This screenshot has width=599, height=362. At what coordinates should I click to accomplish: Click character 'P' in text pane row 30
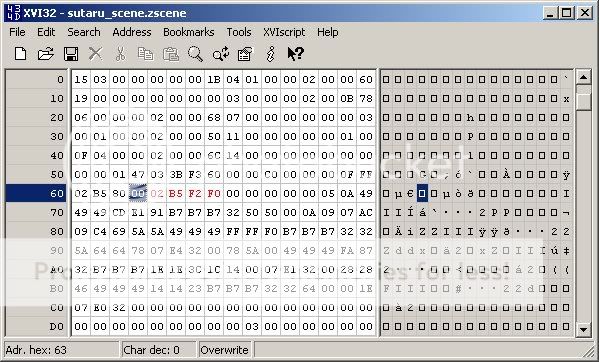point(470,137)
